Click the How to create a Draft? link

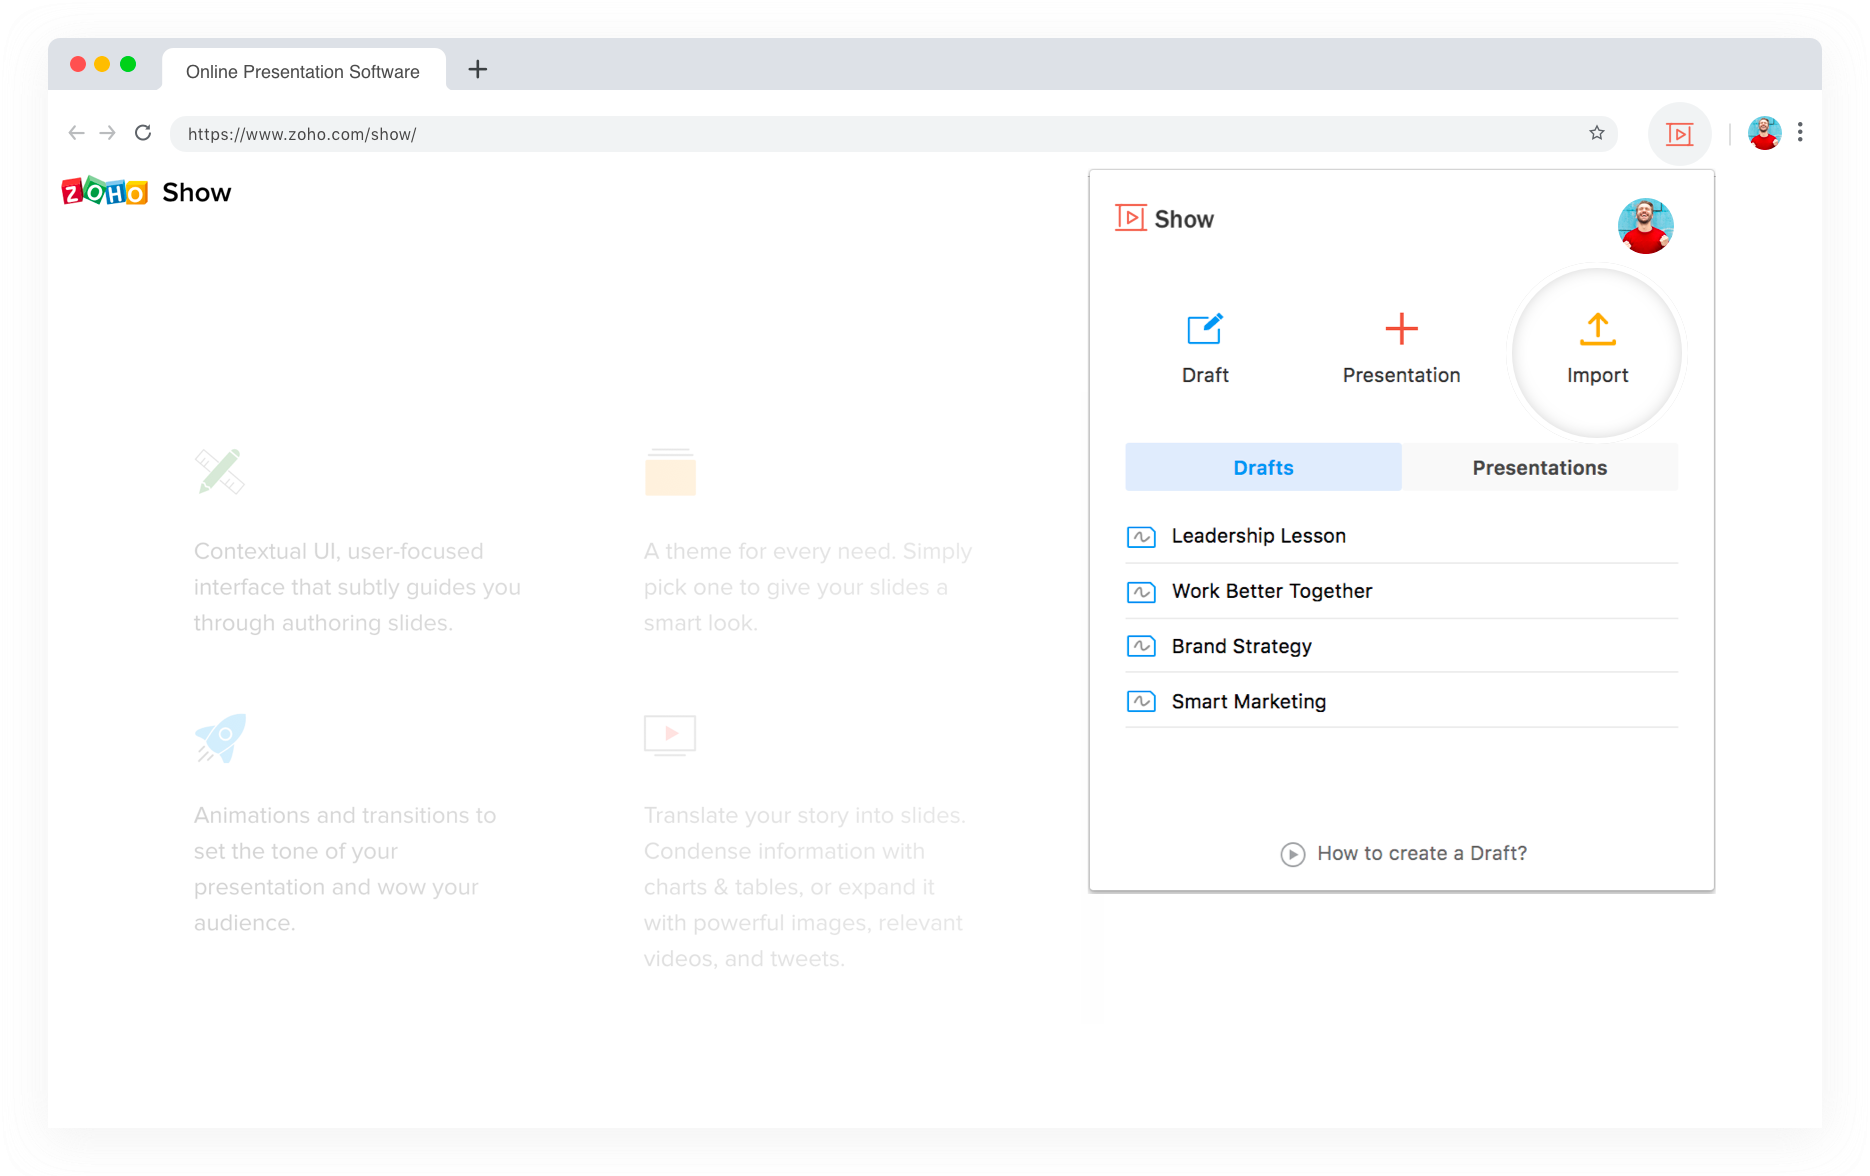1421,853
